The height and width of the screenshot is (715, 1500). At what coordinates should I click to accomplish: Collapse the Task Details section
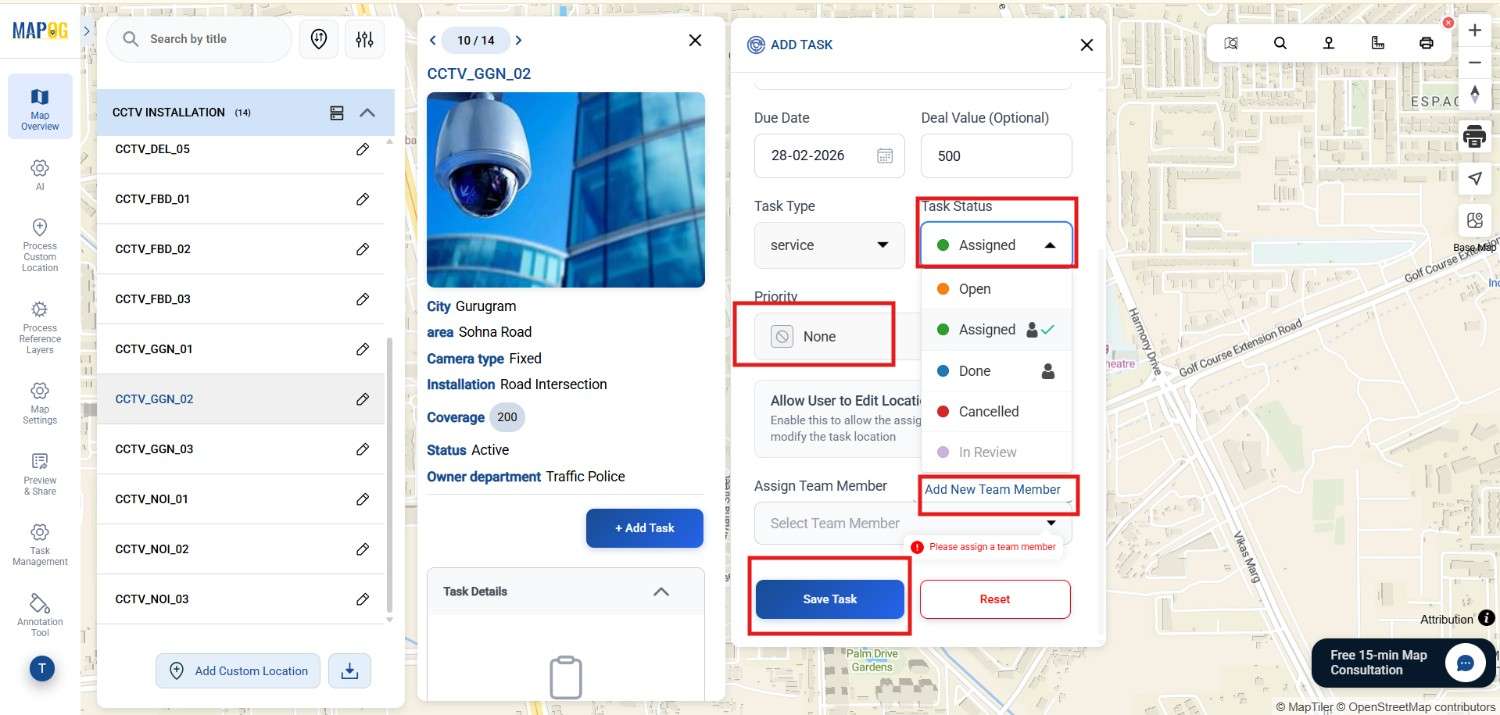[x=660, y=591]
